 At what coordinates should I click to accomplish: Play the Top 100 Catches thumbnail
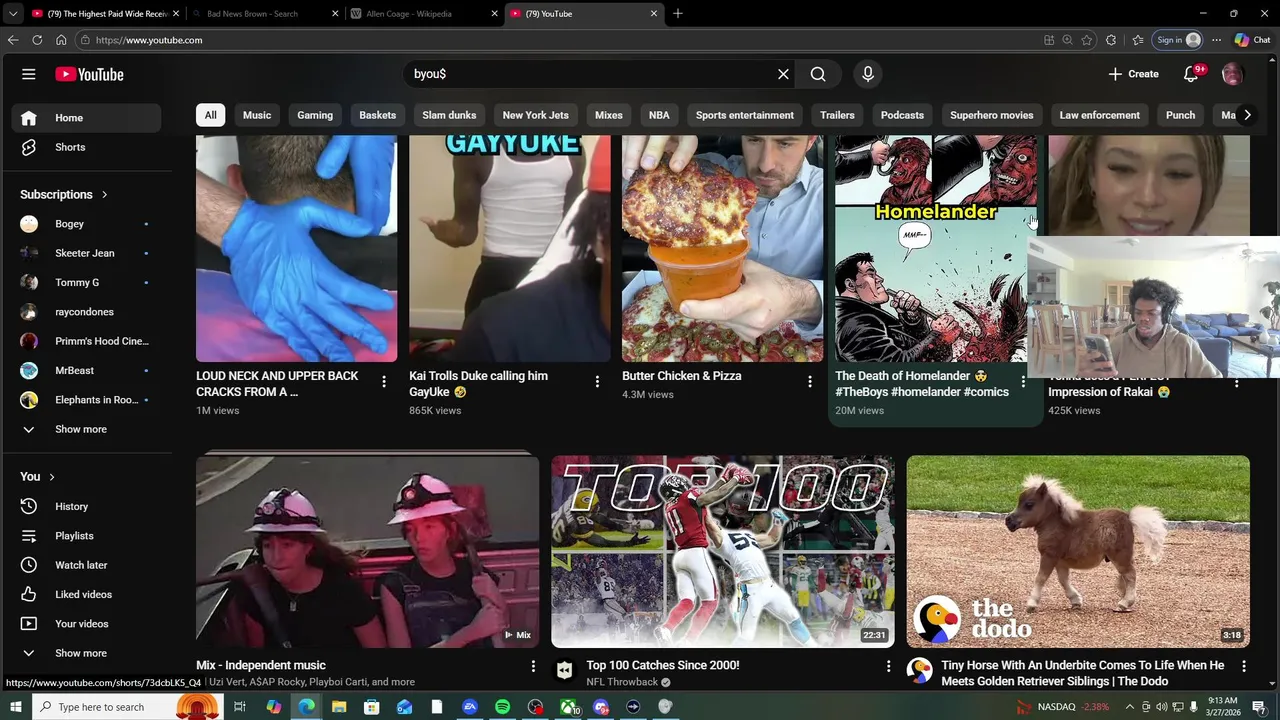723,552
